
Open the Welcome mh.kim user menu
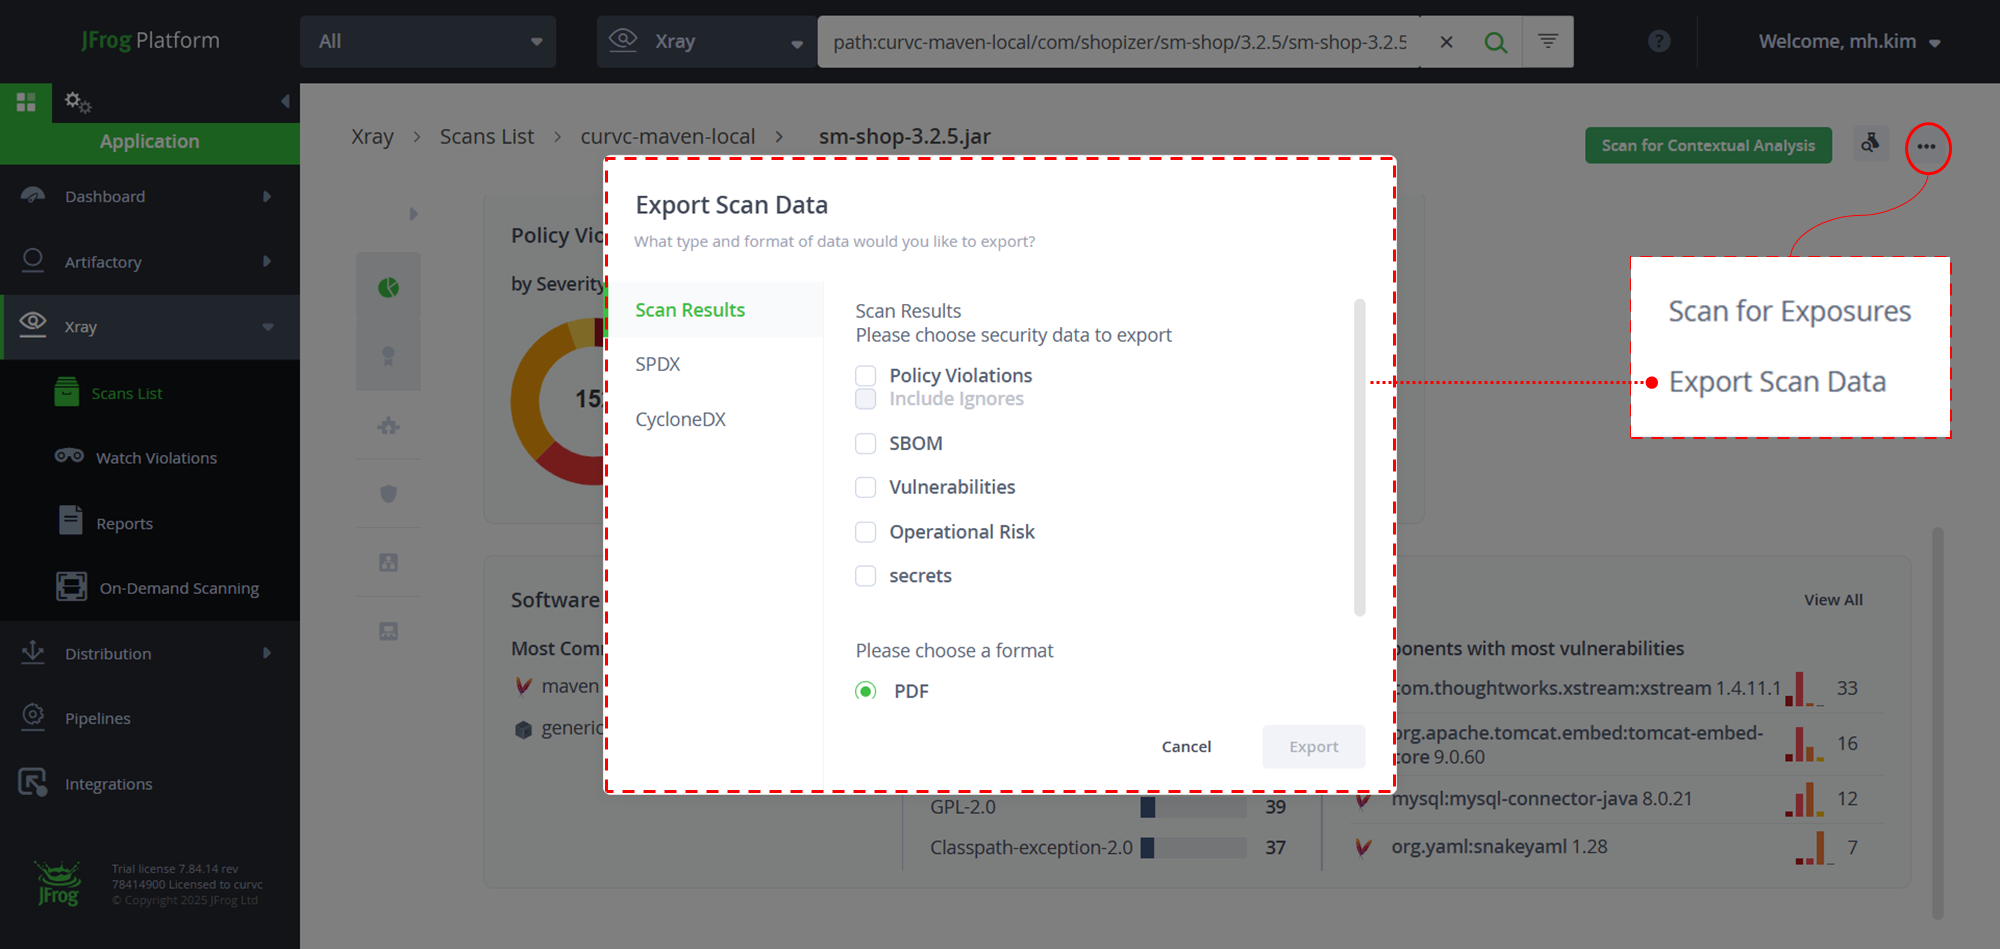pyautogui.click(x=1848, y=42)
